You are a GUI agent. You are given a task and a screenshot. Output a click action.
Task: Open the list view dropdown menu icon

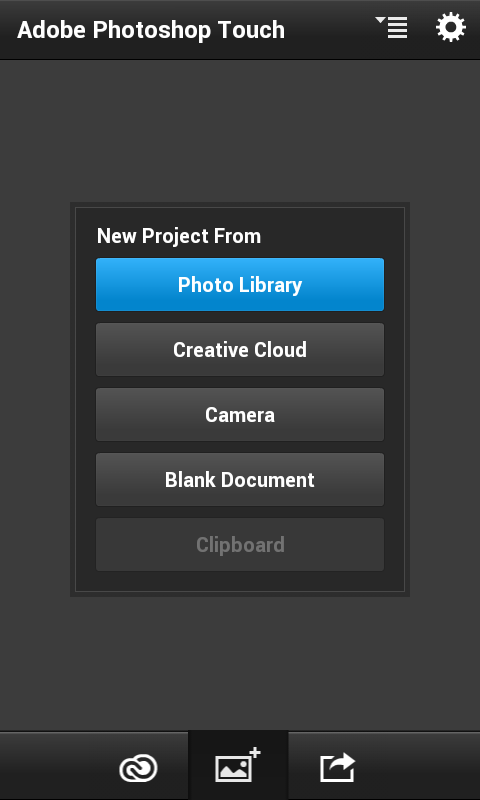(392, 28)
